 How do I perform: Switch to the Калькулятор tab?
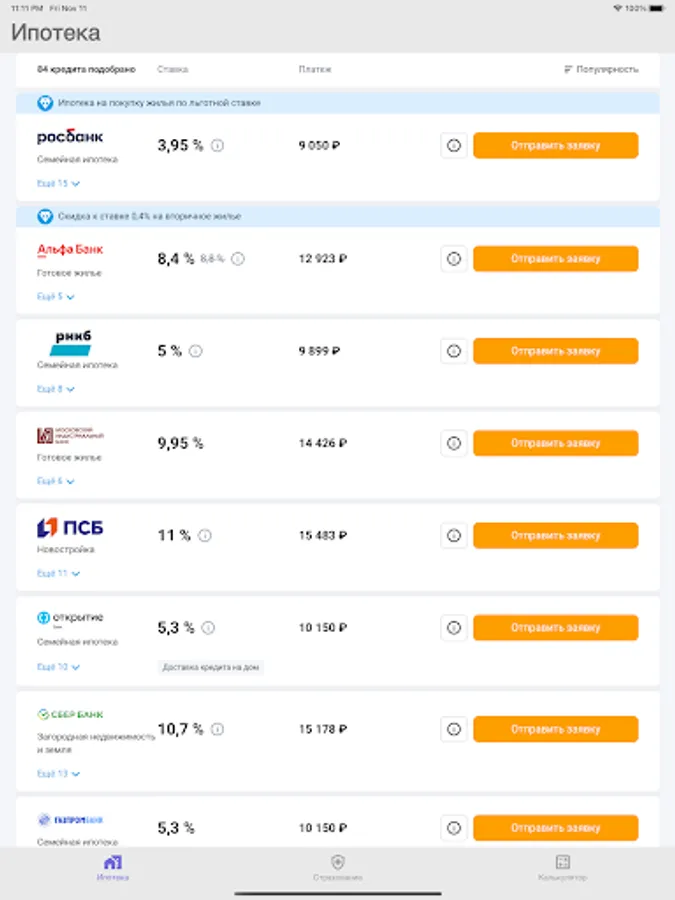click(562, 867)
